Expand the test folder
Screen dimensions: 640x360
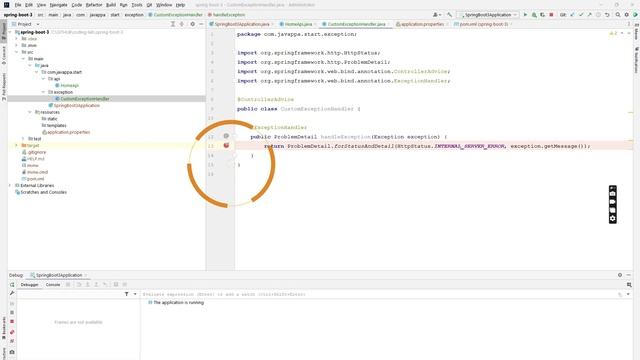(x=23, y=139)
